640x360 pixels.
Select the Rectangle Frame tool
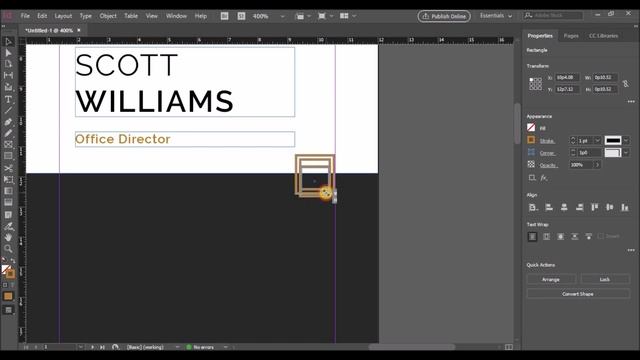(x=8, y=144)
